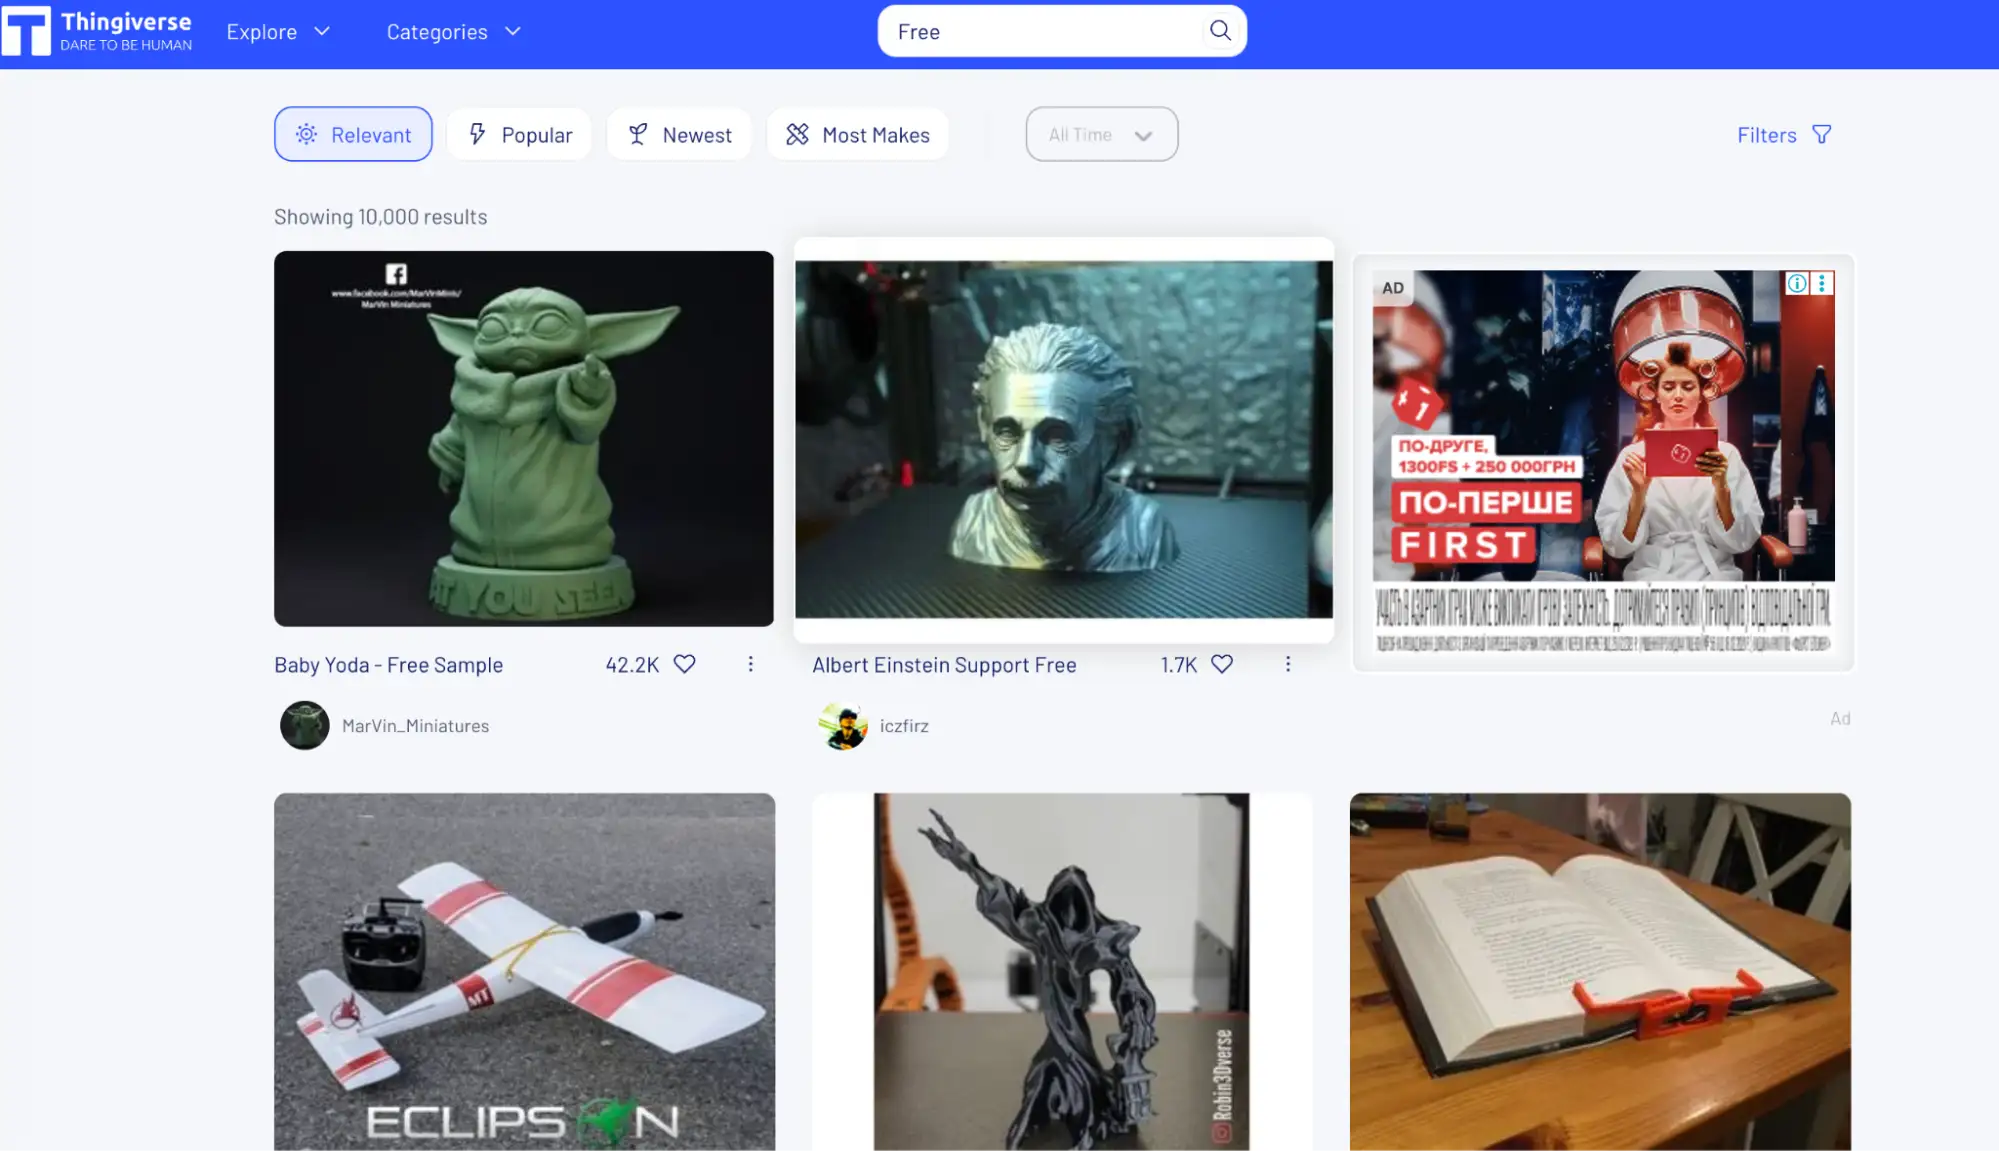Open the Thingiverse home logo
Screen dimensions: 1999x1151
click(x=97, y=31)
